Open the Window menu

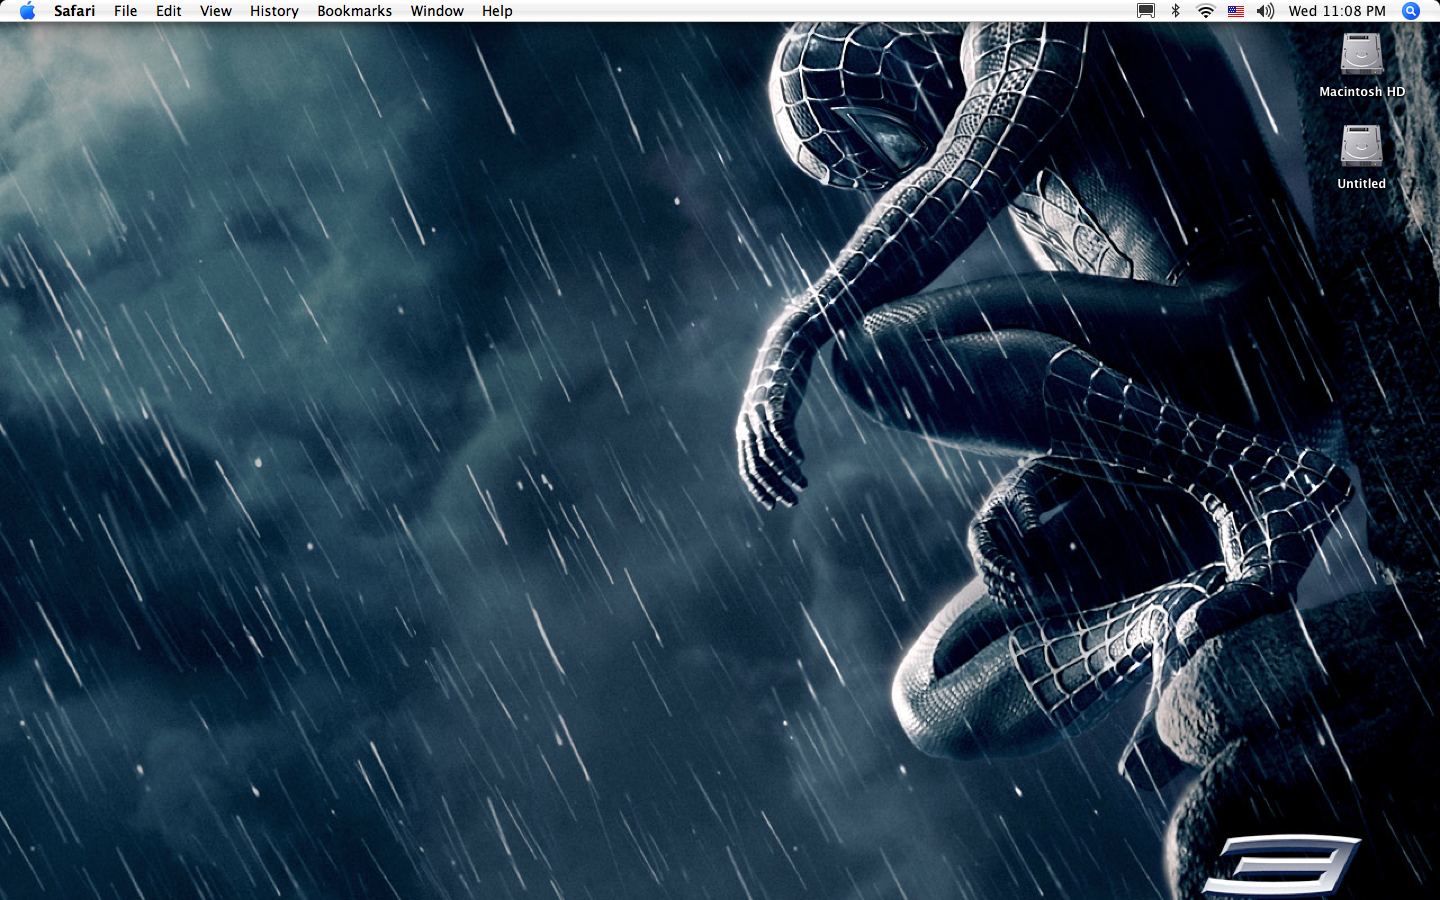[437, 11]
